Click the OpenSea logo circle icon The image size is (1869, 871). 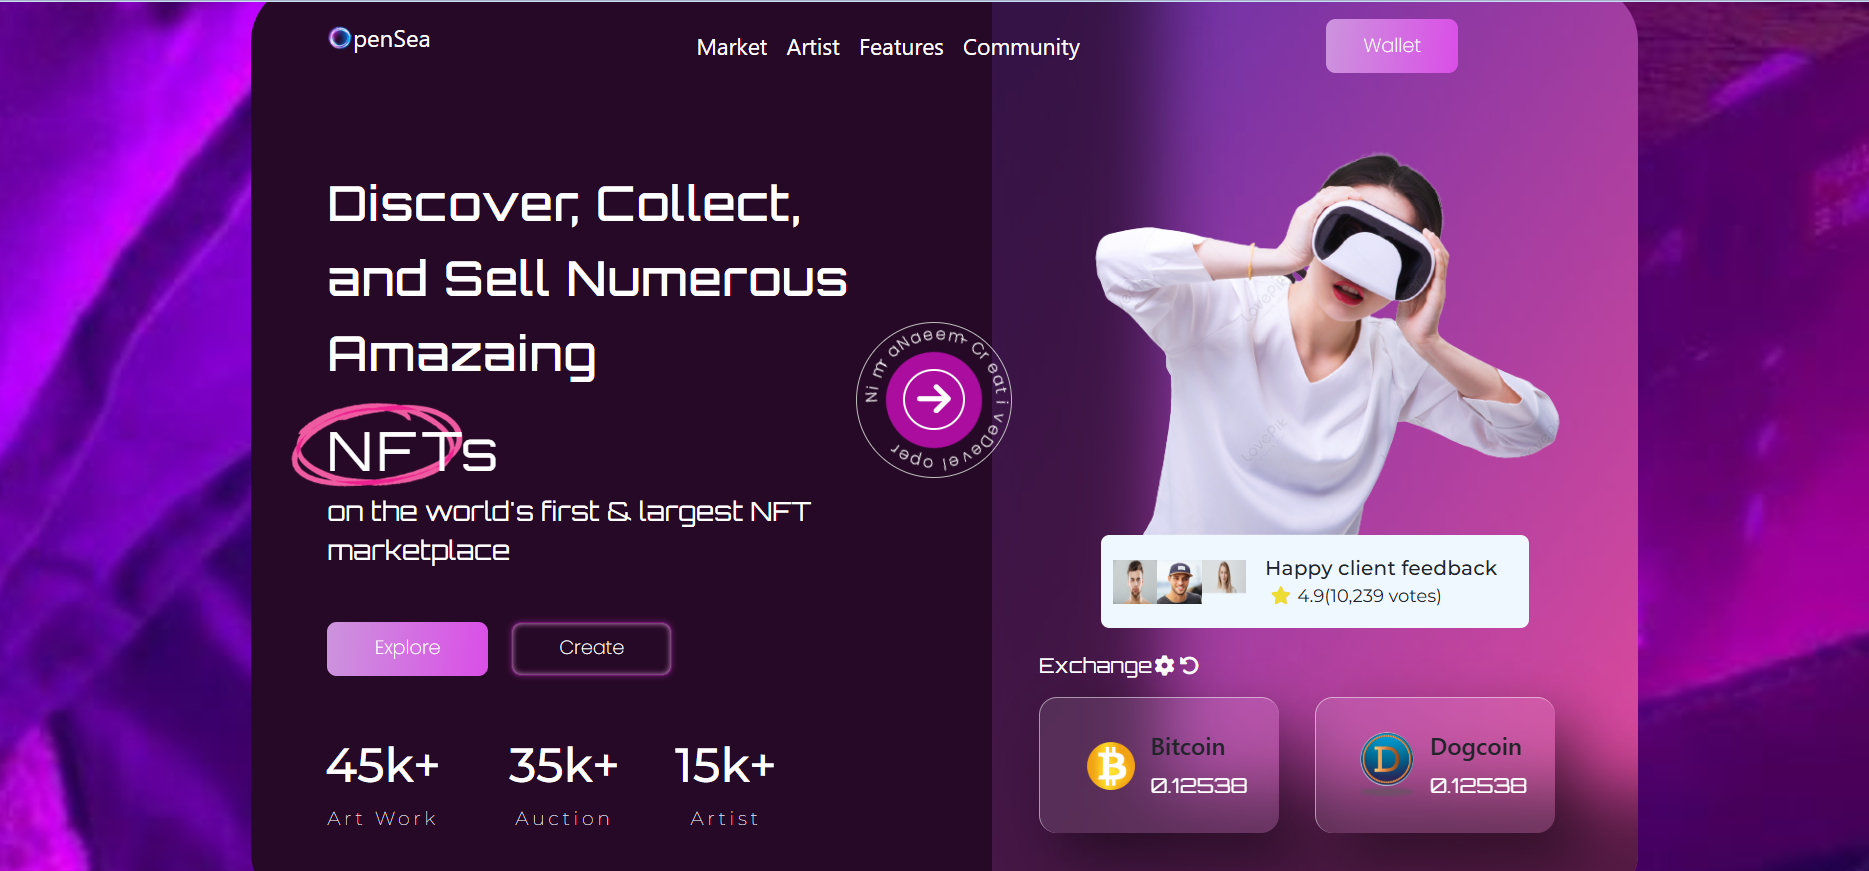pos(340,38)
